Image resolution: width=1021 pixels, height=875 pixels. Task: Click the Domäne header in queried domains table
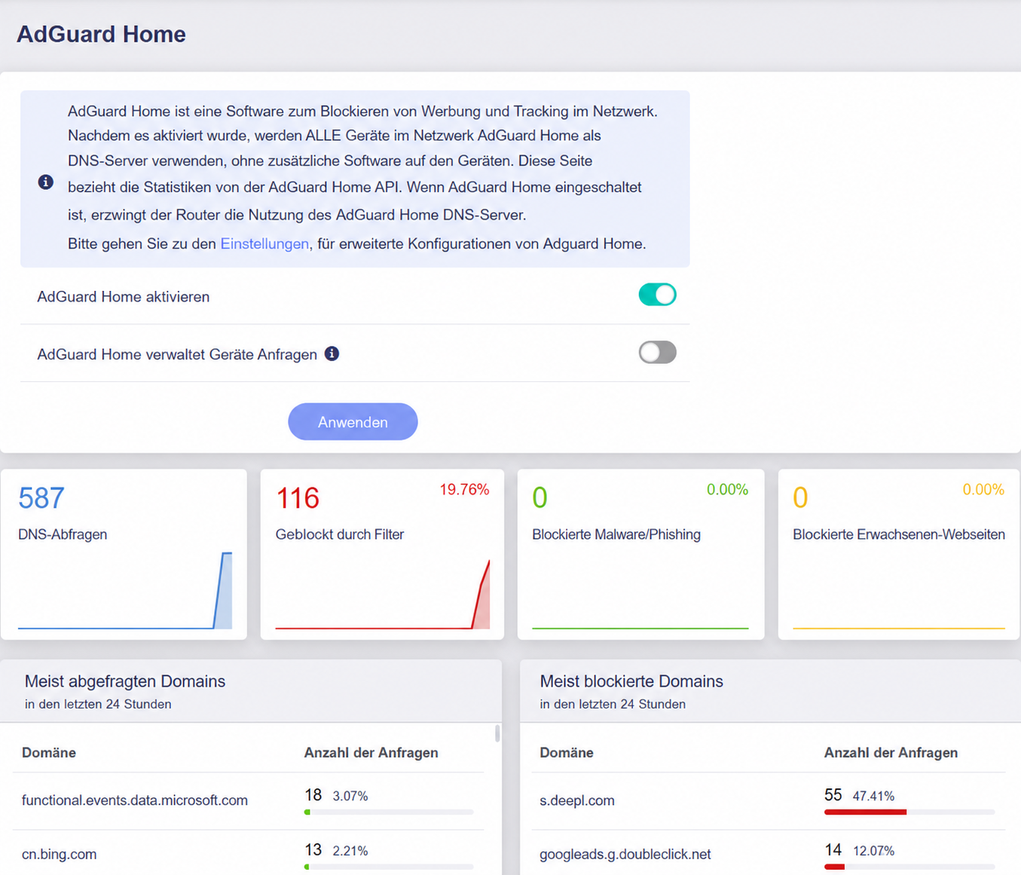pyautogui.click(x=49, y=753)
